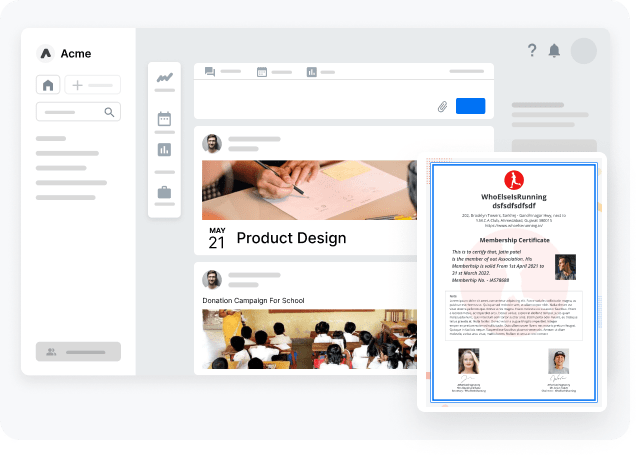
Task: Open the Product Design event title
Action: click(291, 238)
